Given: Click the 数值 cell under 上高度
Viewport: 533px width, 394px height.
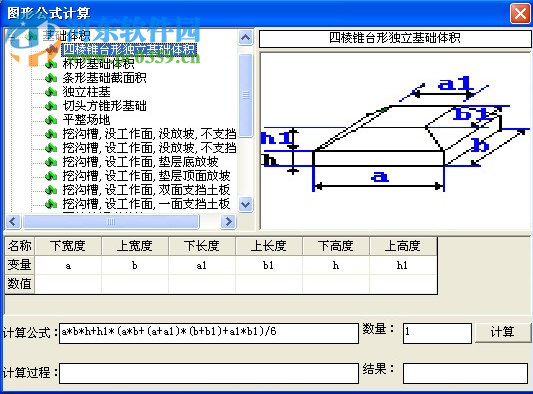Looking at the screenshot, I should [x=403, y=284].
